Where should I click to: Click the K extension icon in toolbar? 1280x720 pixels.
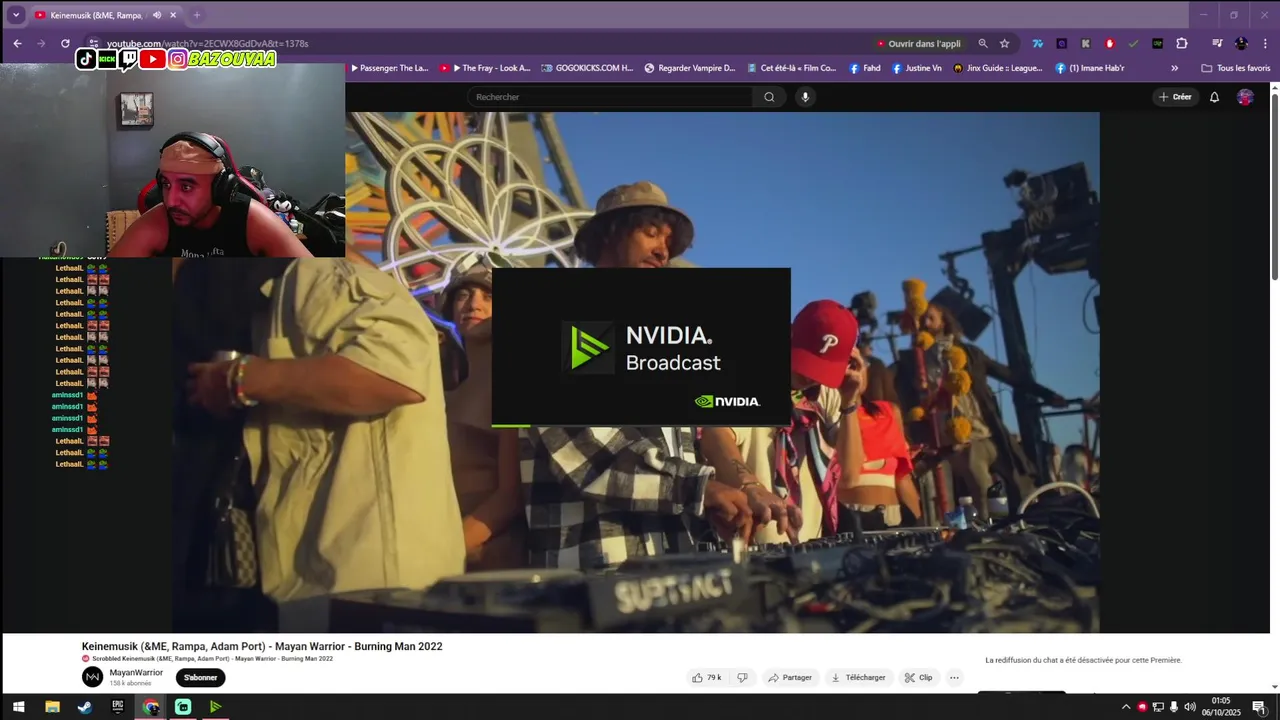pos(1085,43)
